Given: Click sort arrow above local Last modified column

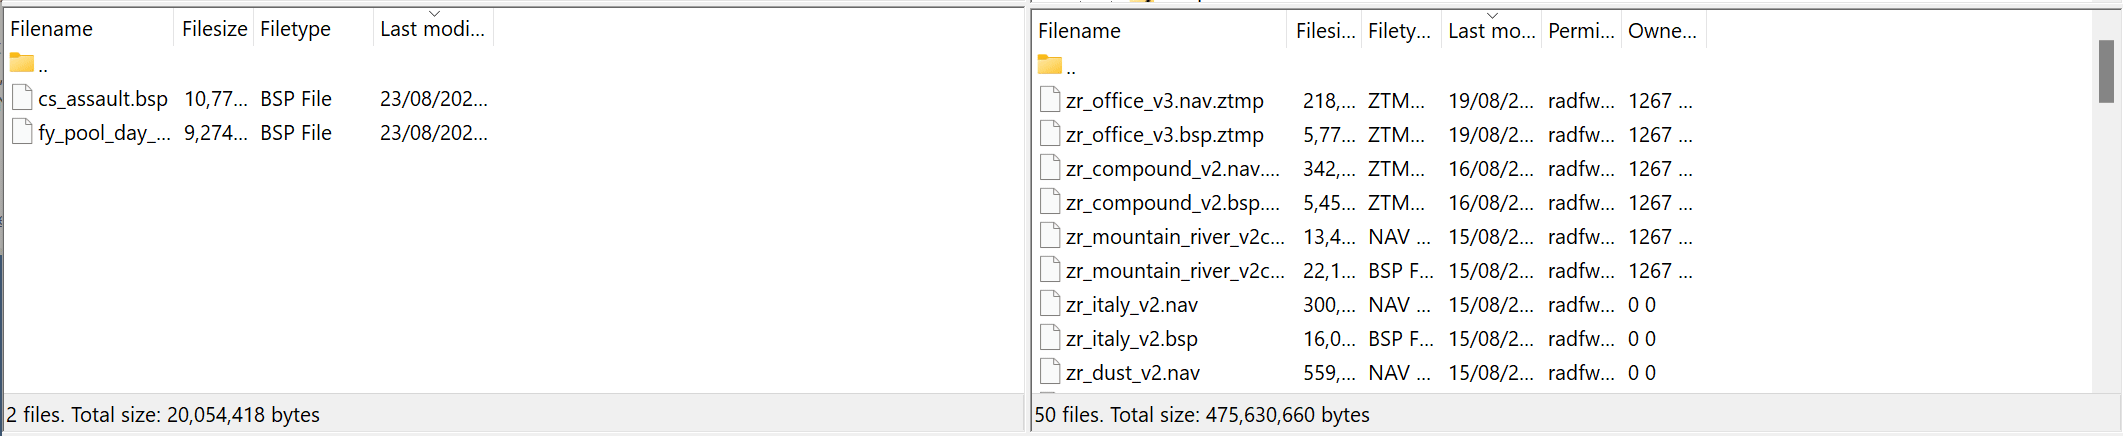Looking at the screenshot, I should coord(434,14).
